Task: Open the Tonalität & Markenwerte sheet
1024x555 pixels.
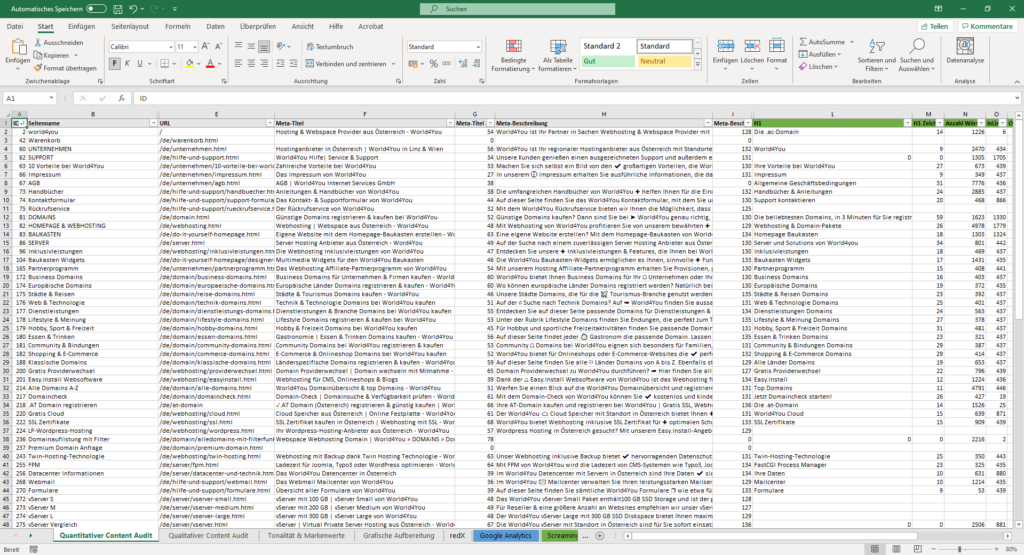Action: coord(306,535)
